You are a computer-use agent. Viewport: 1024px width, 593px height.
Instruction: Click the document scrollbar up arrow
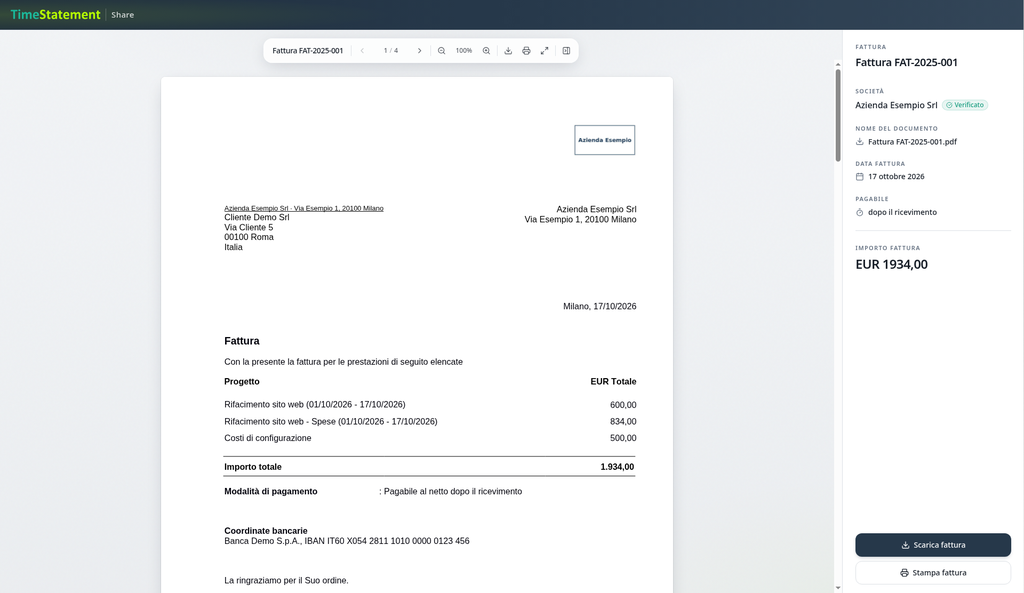(838, 65)
